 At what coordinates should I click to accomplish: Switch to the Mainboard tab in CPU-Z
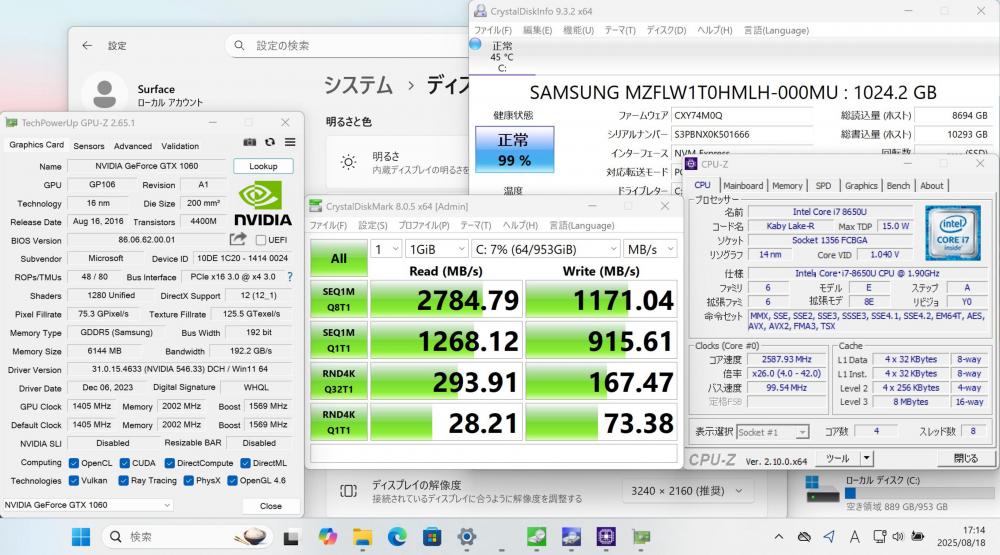(x=743, y=186)
